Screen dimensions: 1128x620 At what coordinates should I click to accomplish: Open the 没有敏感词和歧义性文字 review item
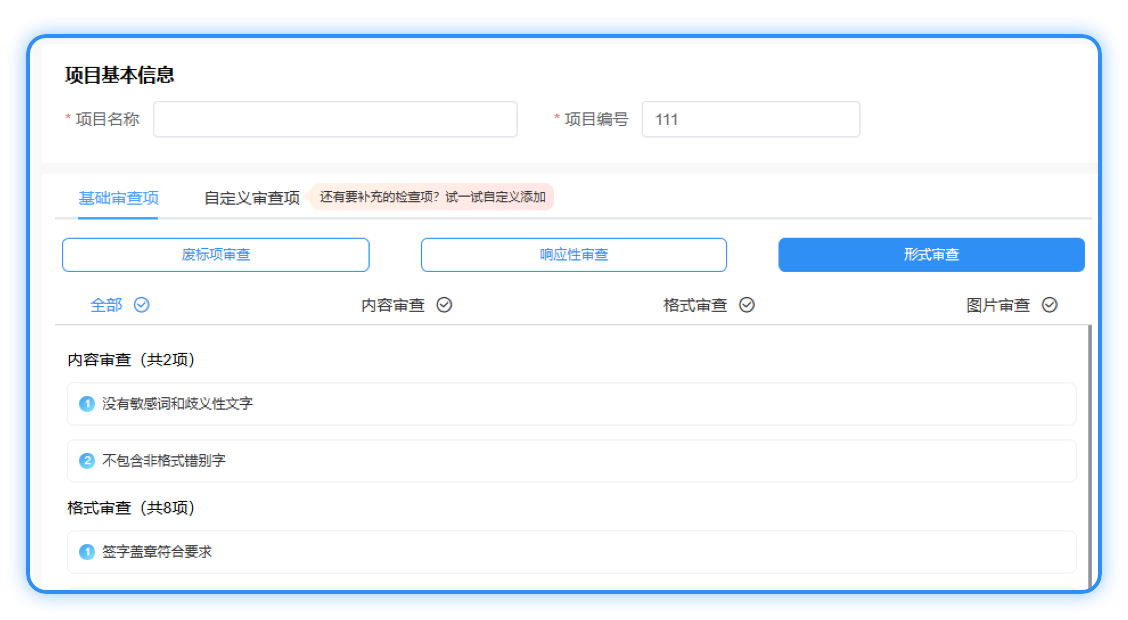point(571,404)
